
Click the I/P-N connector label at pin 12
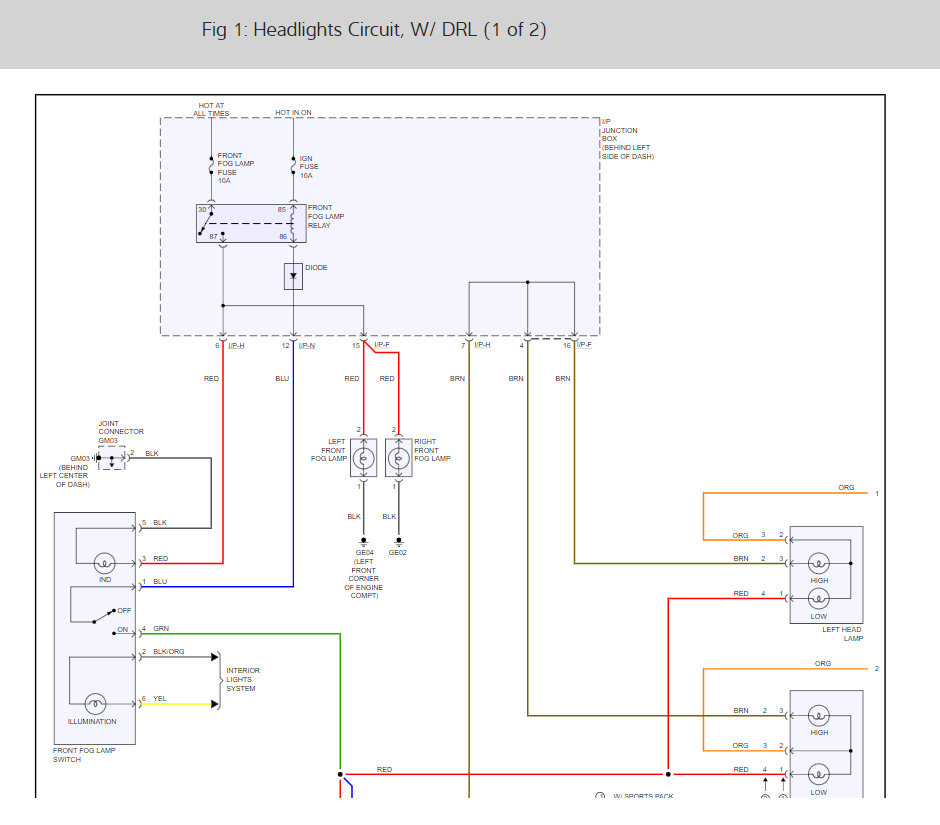(306, 346)
